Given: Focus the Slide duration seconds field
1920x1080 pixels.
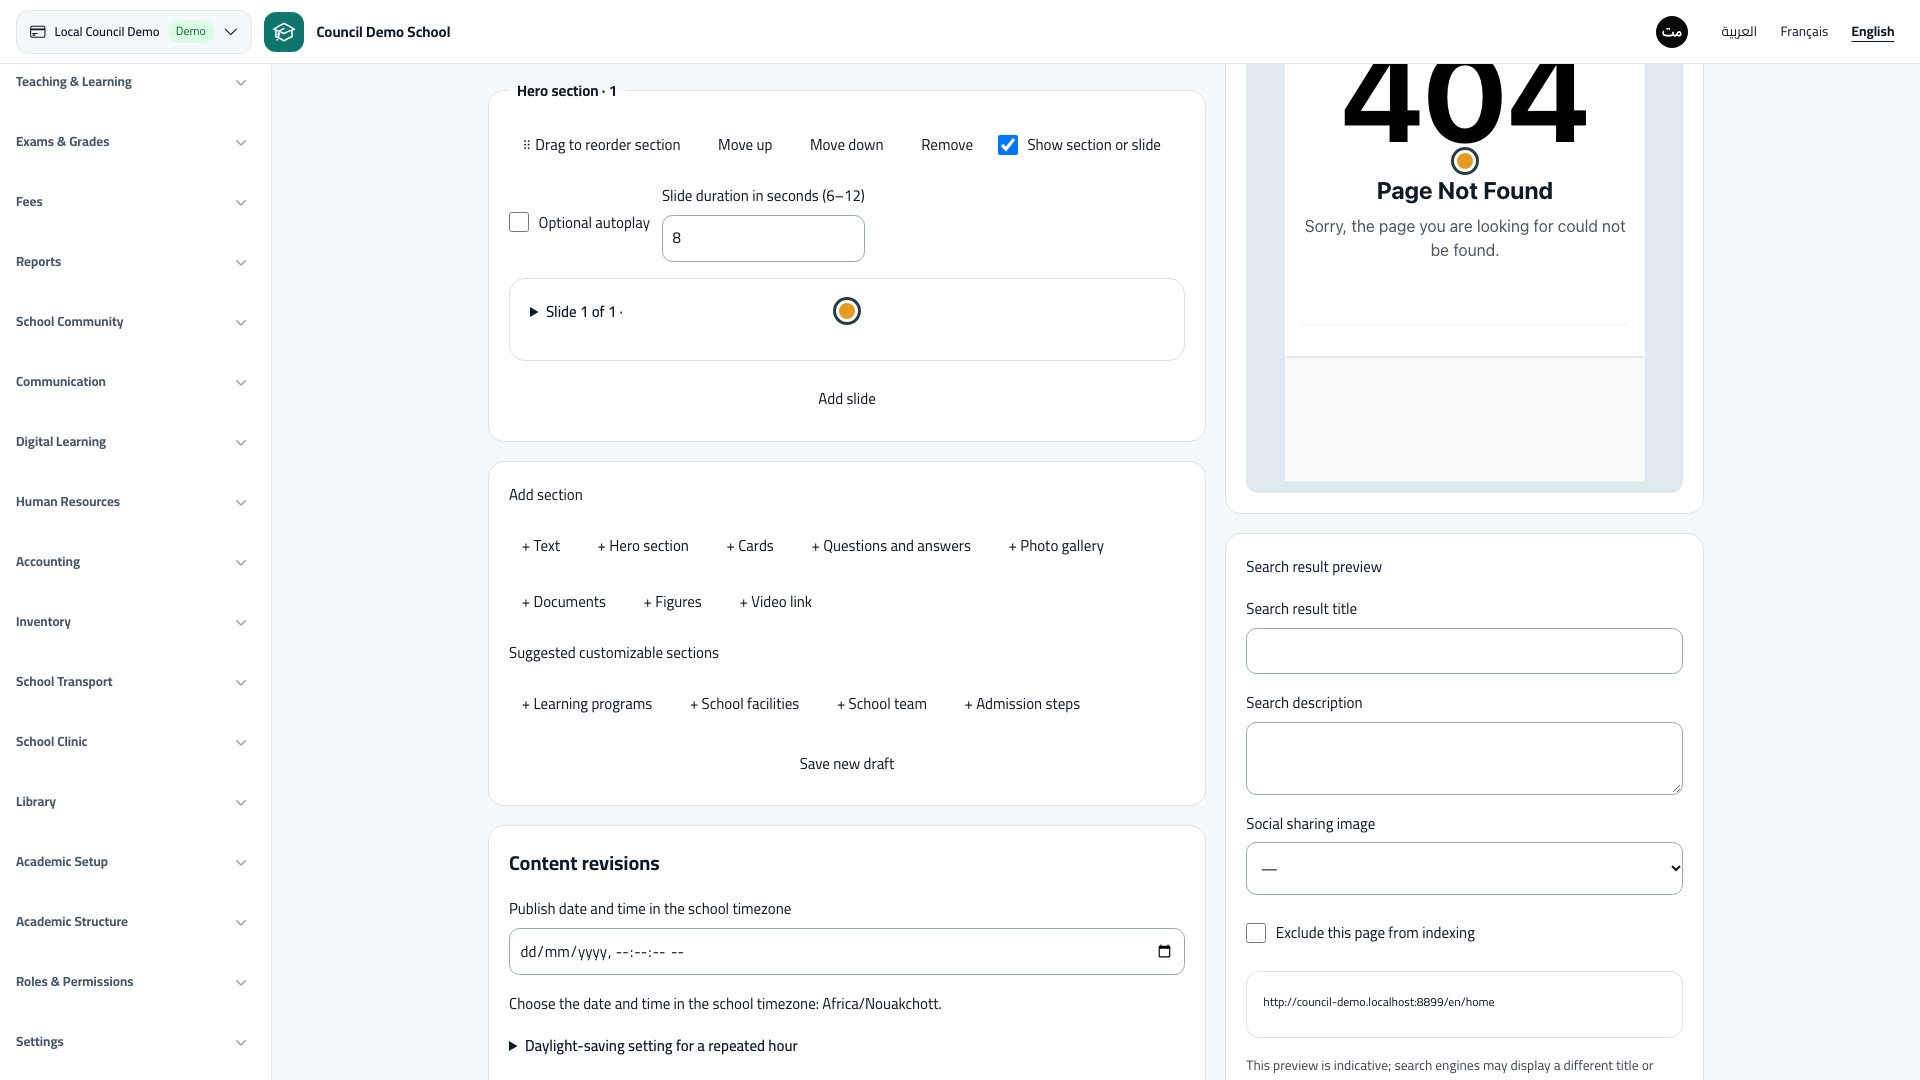Looking at the screenshot, I should pos(763,238).
